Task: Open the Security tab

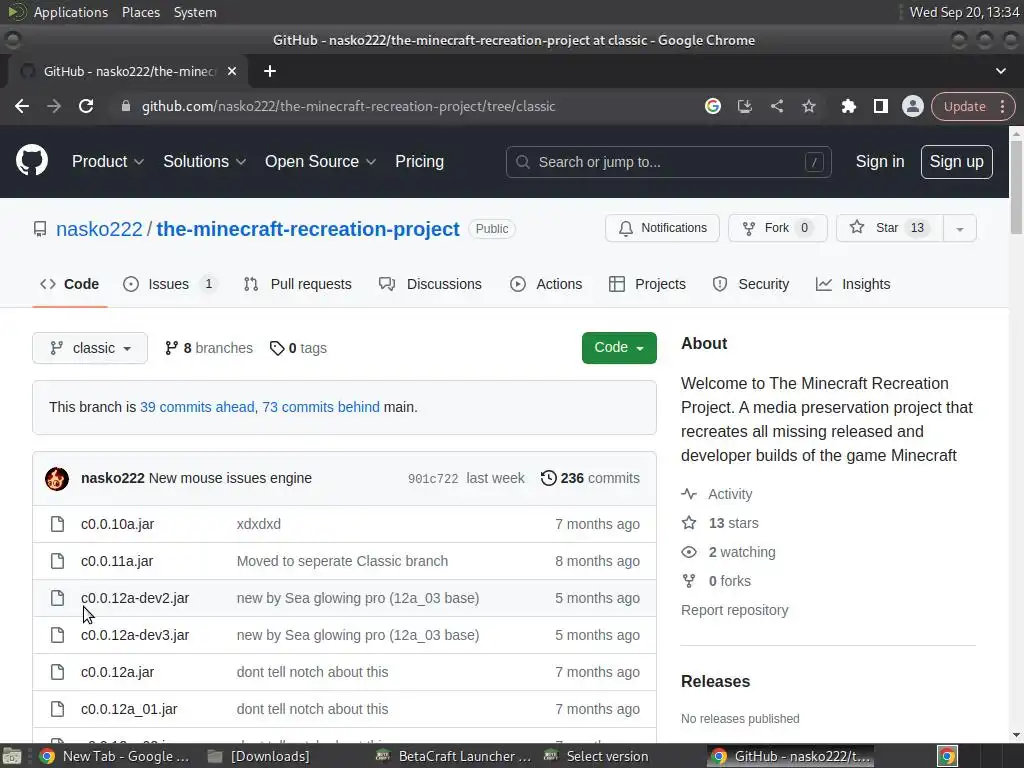Action: [x=751, y=284]
